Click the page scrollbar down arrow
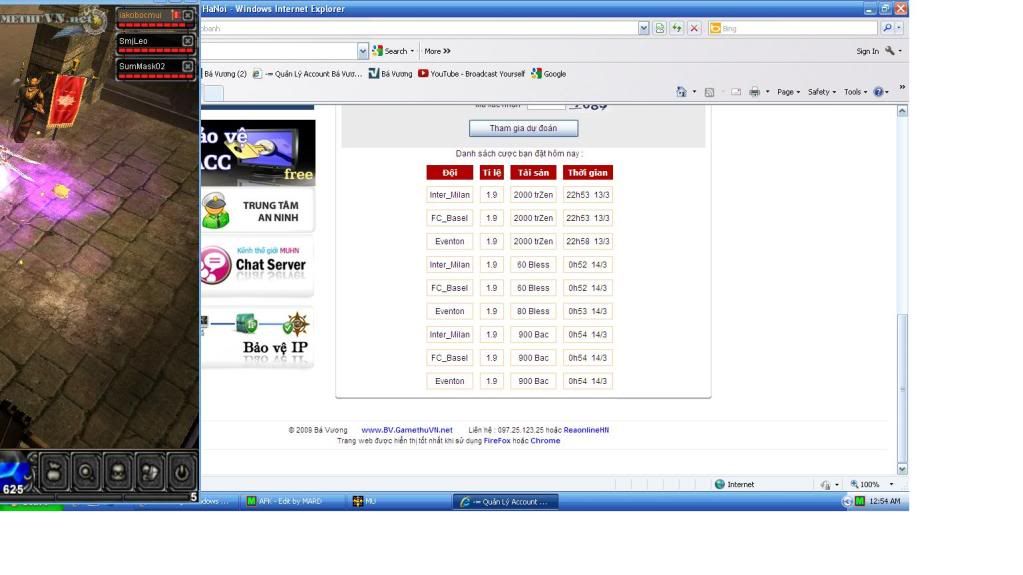Screen dimensions: 1023x575 [x=902, y=469]
